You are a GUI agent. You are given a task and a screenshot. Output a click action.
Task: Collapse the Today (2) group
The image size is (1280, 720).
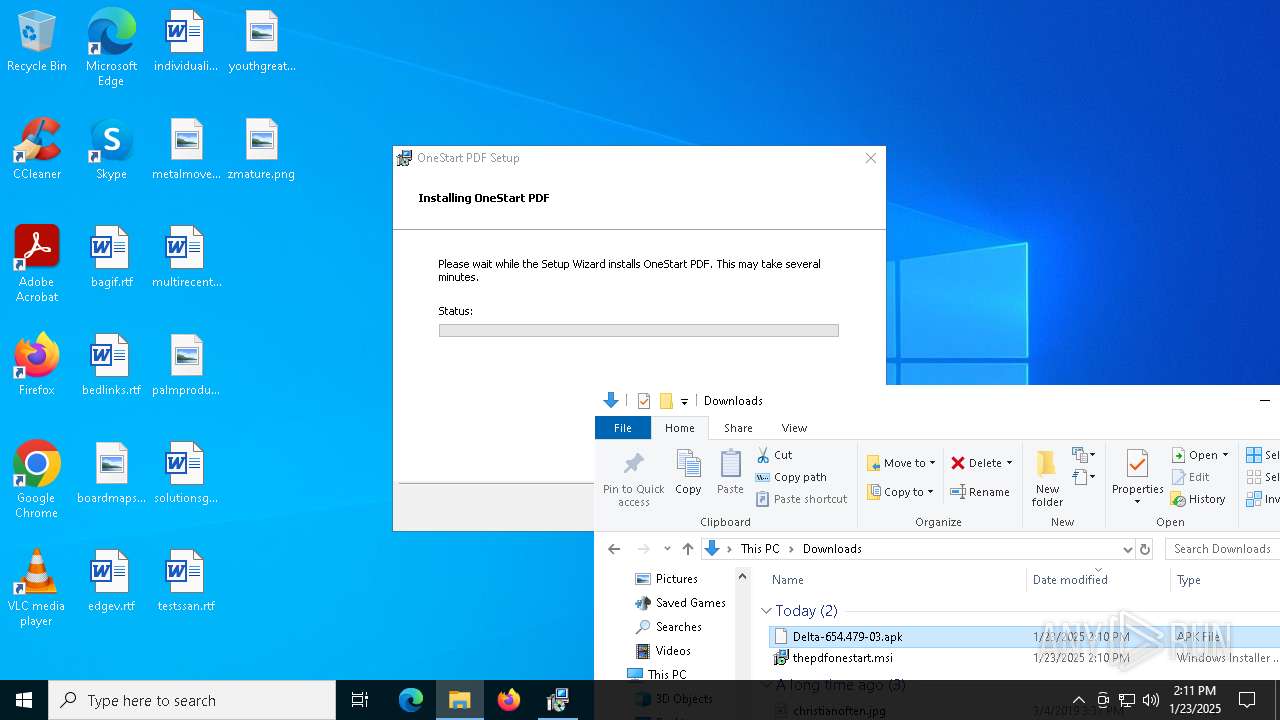767,611
